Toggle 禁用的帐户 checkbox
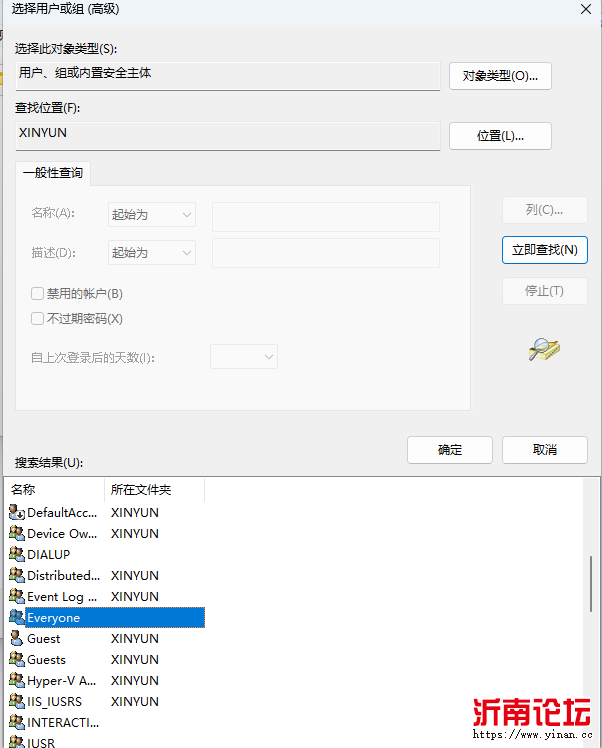The image size is (602, 748). (x=38, y=294)
